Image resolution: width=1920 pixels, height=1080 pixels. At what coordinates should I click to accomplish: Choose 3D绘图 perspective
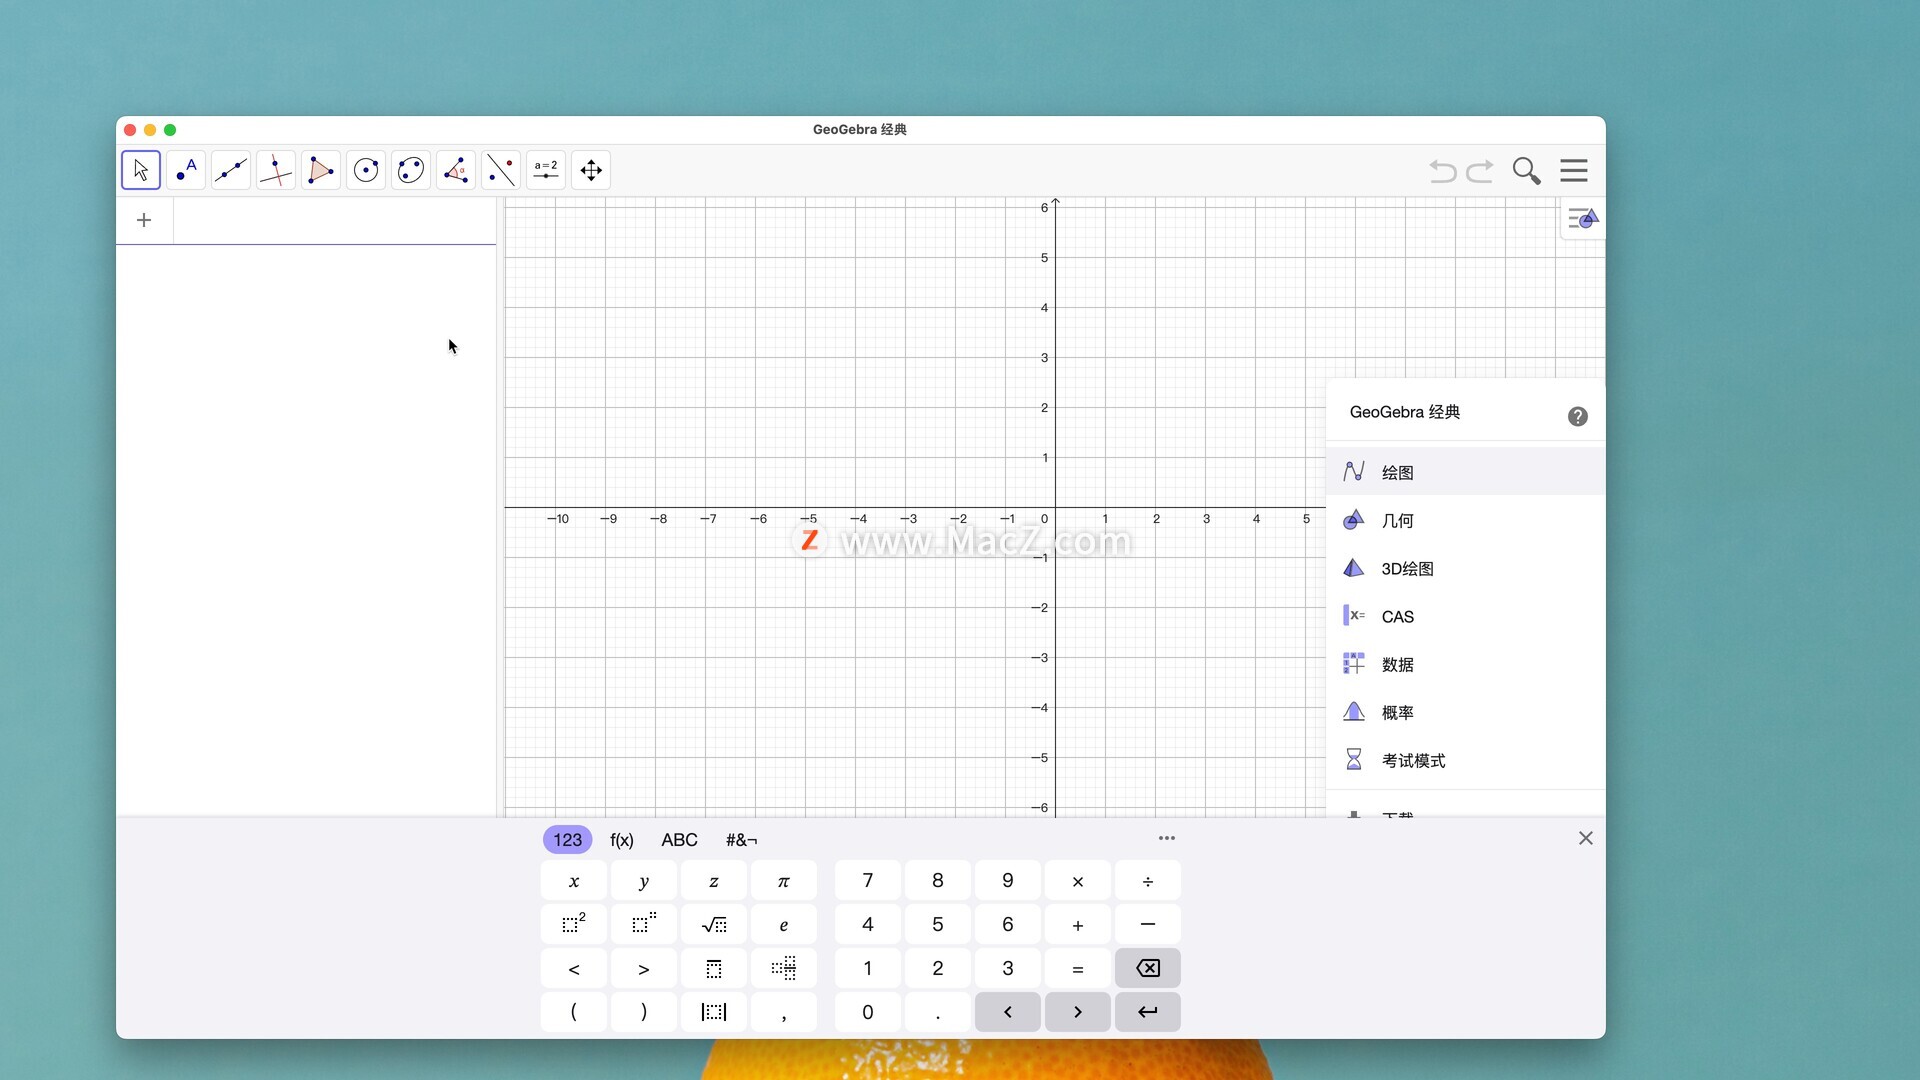coord(1466,568)
